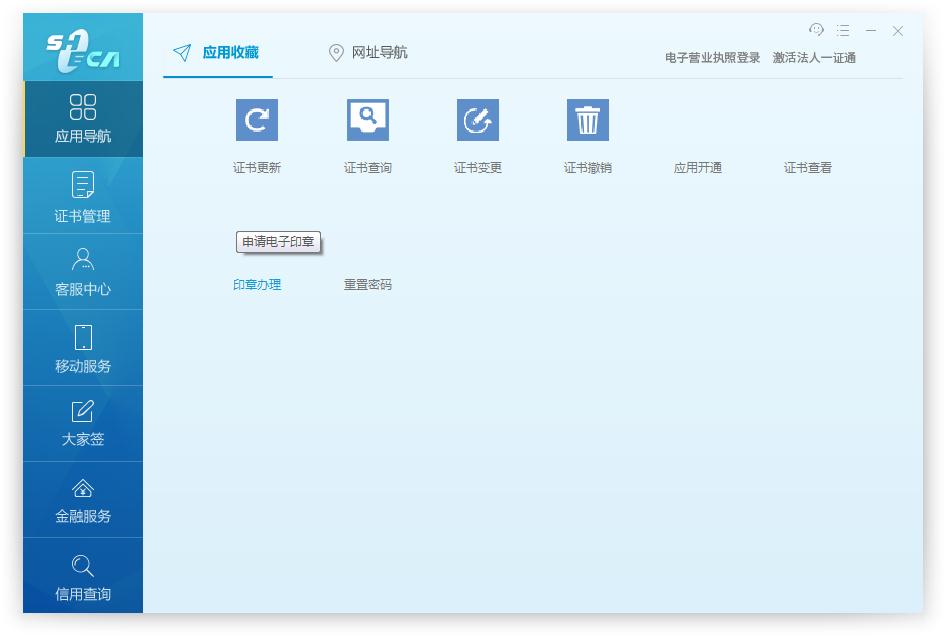Select 移动服务 from the sidebar
Image resolution: width=946 pixels, height=636 pixels.
(x=82, y=347)
